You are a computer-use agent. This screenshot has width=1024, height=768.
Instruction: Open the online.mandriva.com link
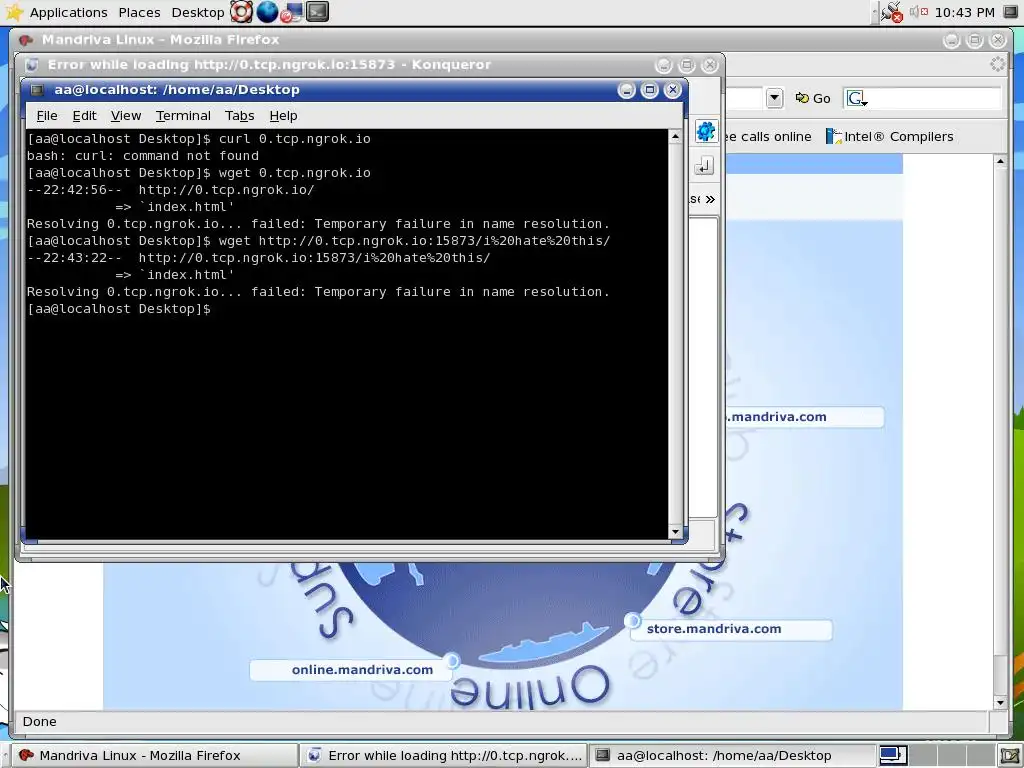click(362, 669)
